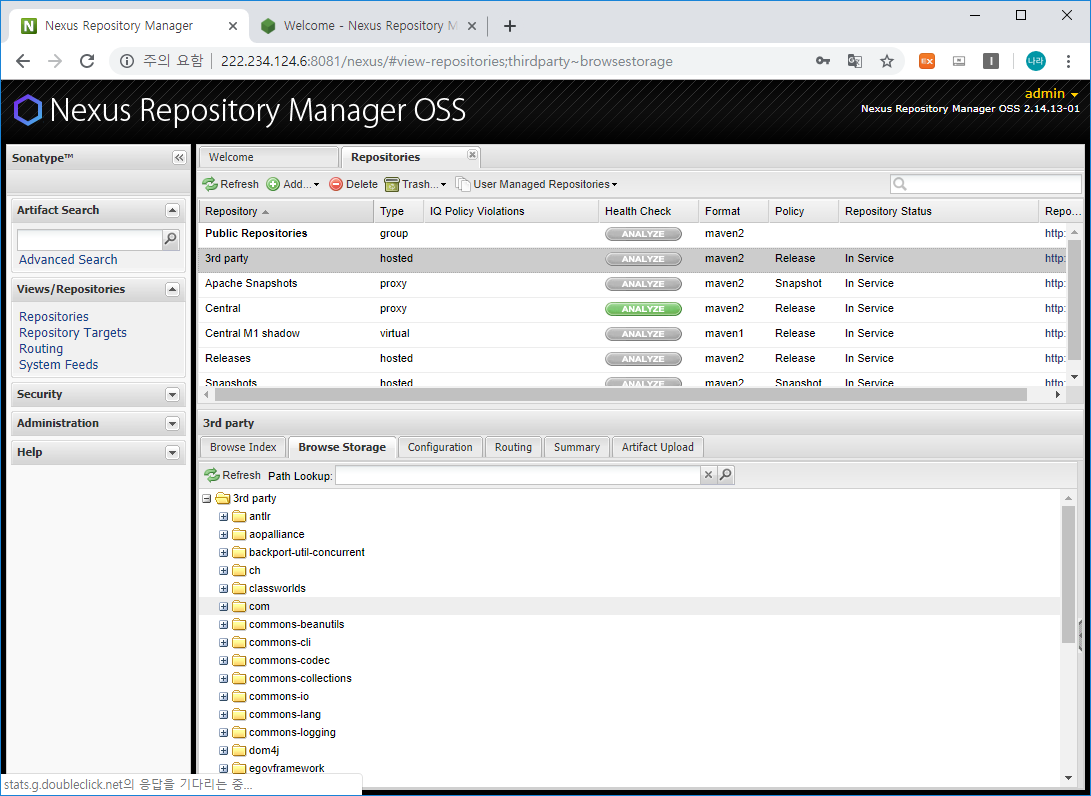
Task: Expand the Help panel
Action: 173,453
